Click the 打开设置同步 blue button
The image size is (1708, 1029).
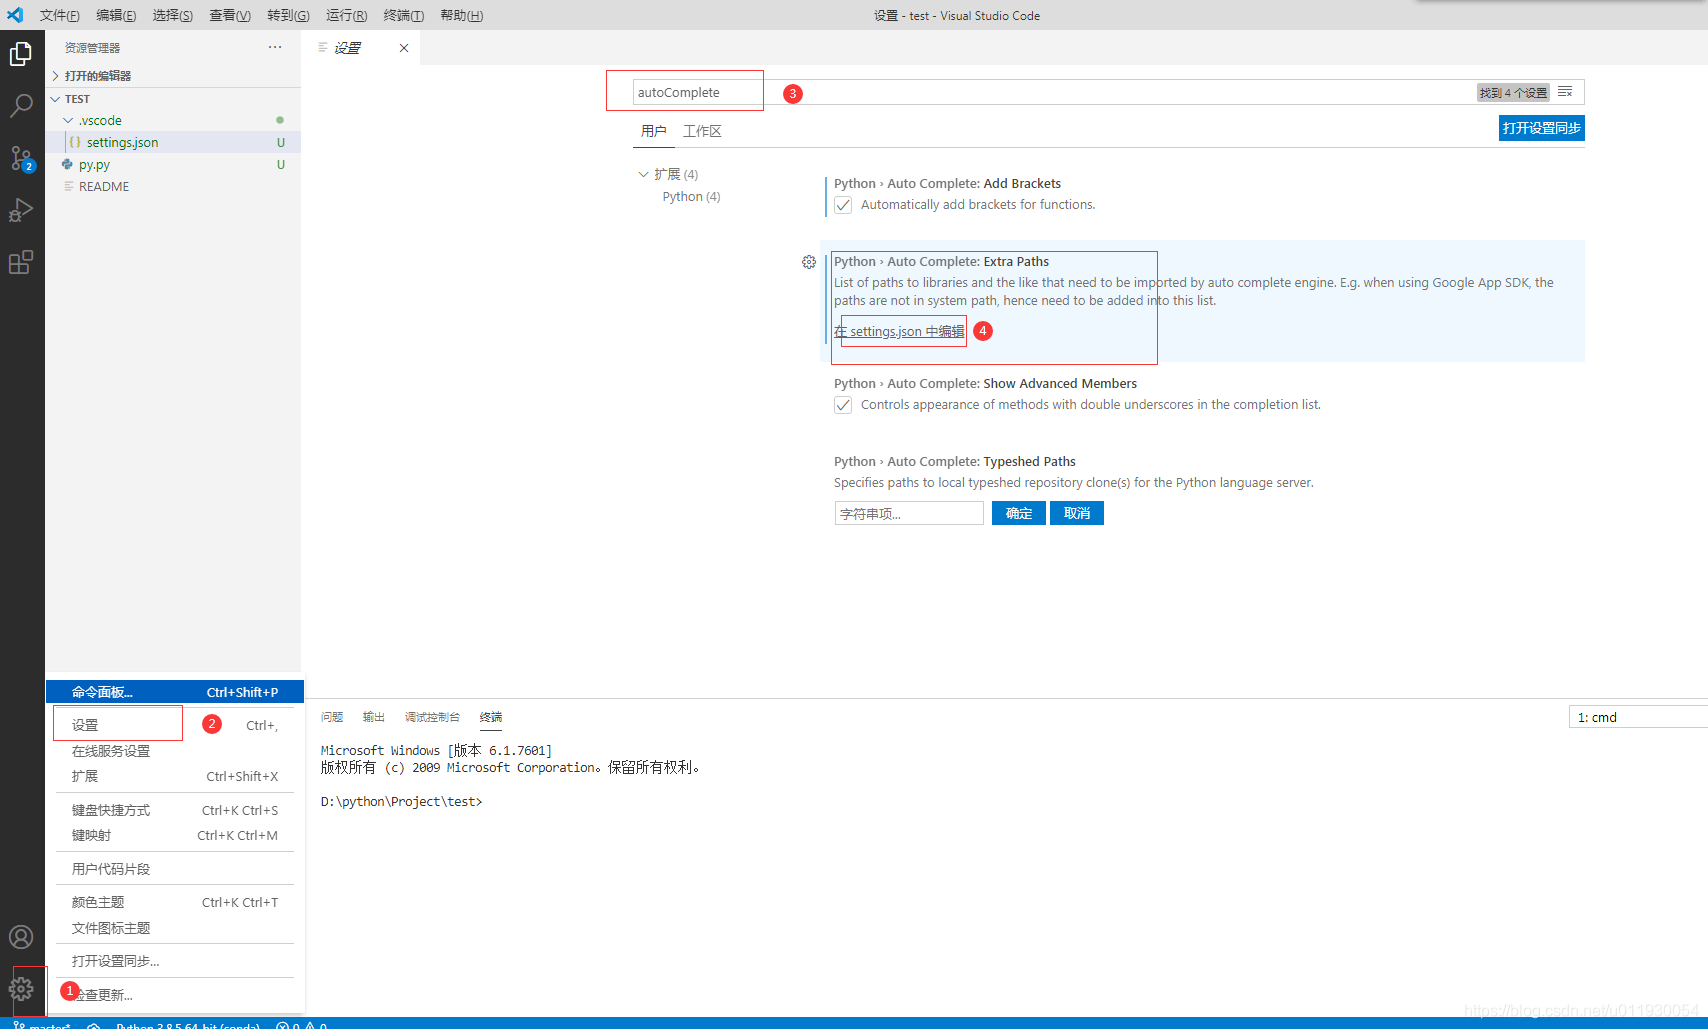tap(1541, 128)
